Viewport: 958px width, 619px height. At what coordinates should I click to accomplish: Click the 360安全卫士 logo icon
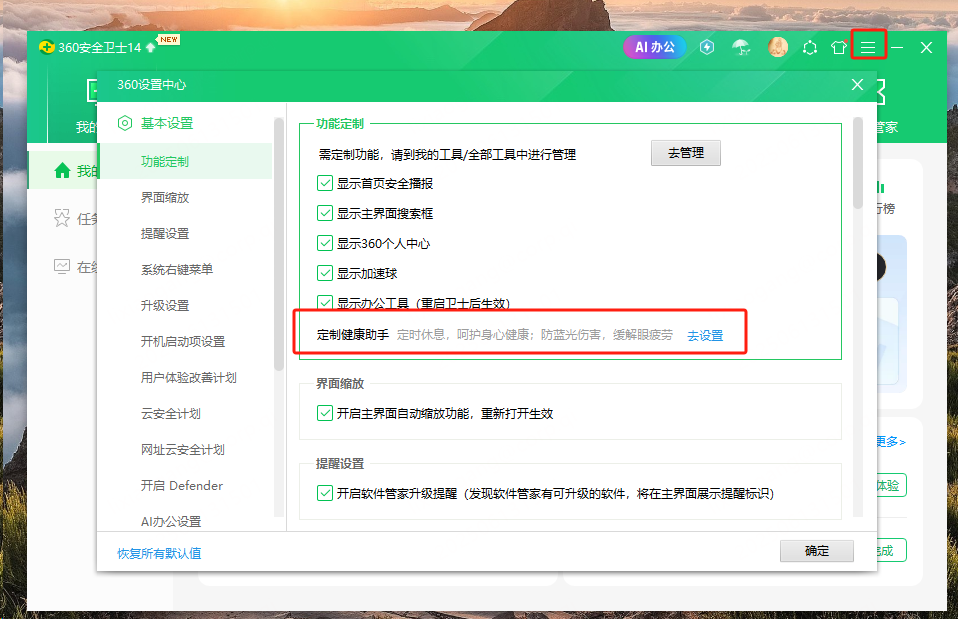point(46,47)
